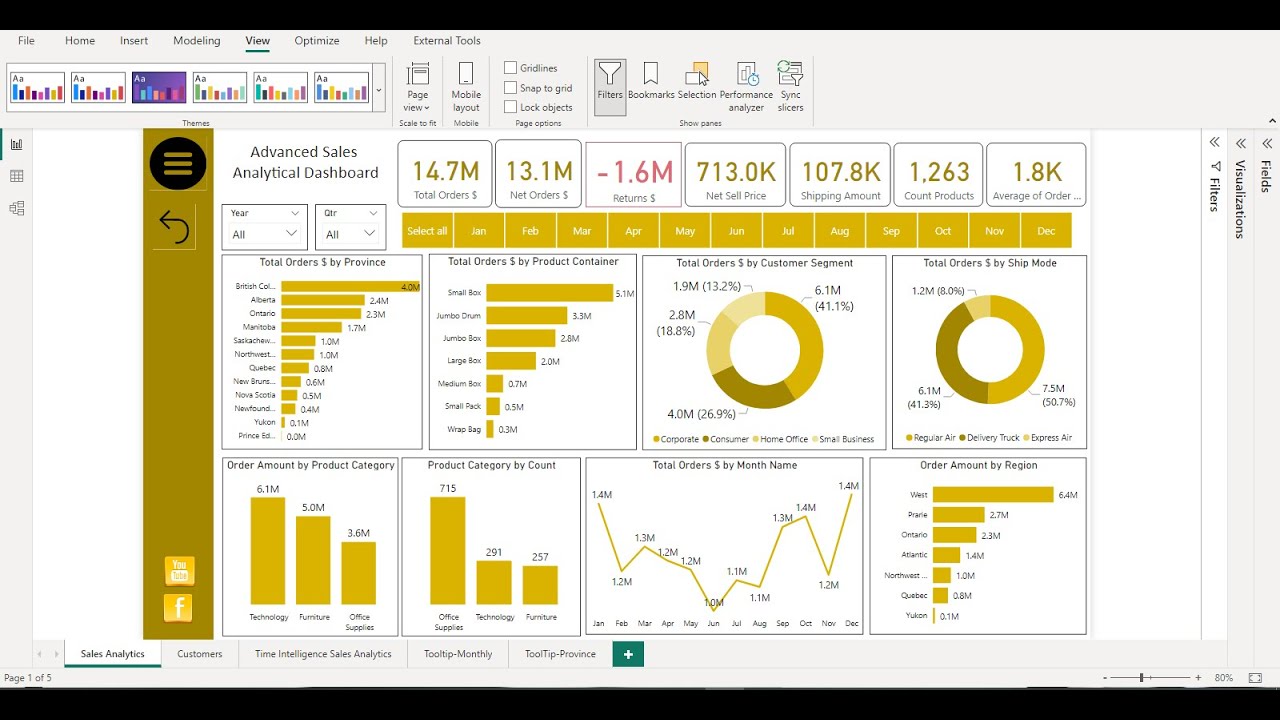Expand the Visualizations pane chevron
This screenshot has height=720, width=1280.
coord(1241,143)
